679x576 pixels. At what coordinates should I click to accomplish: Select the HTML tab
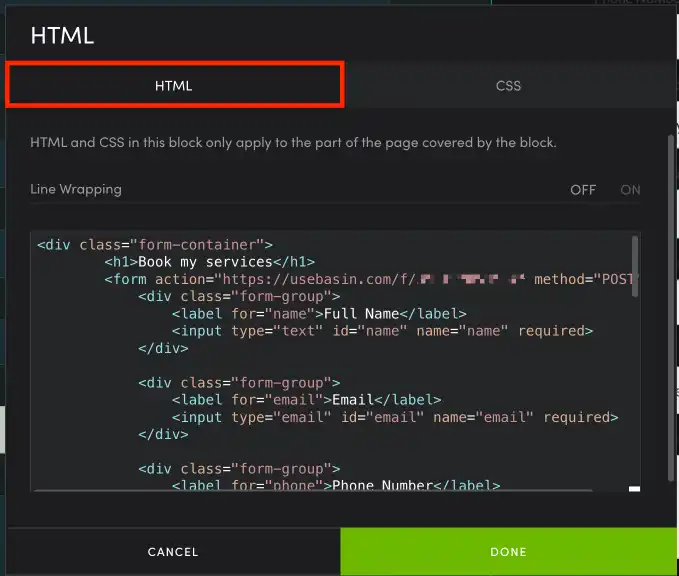[174, 86]
